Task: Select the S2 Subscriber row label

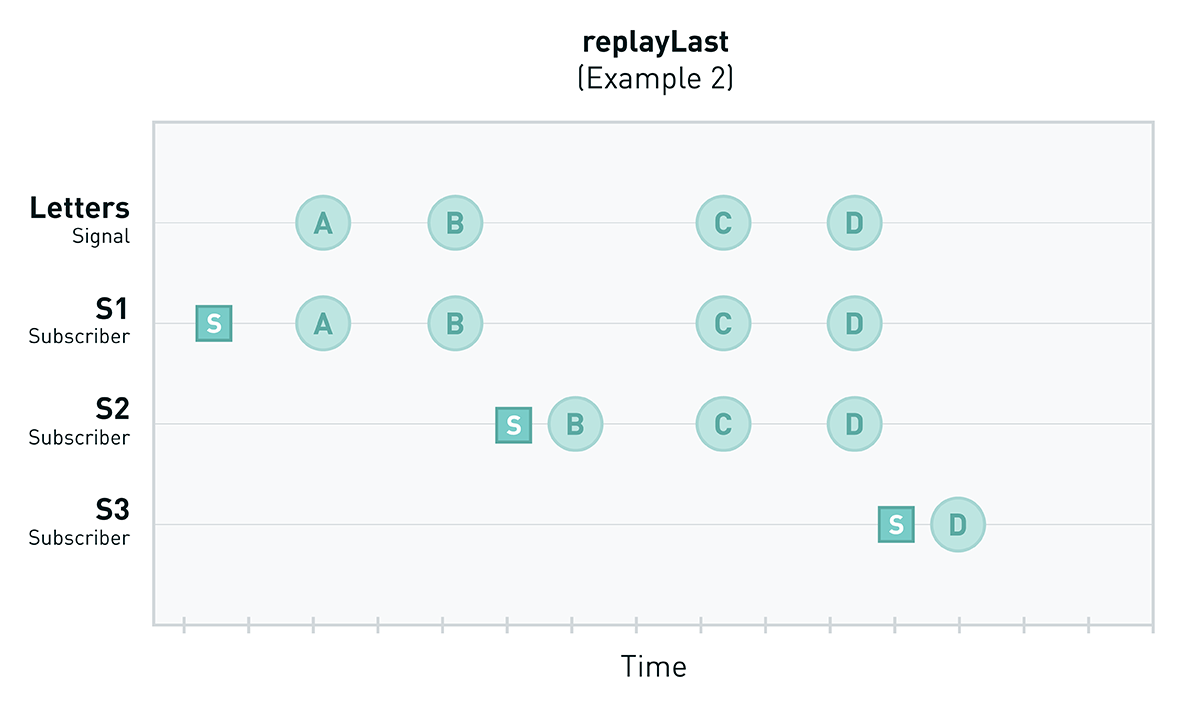Action: tap(79, 422)
